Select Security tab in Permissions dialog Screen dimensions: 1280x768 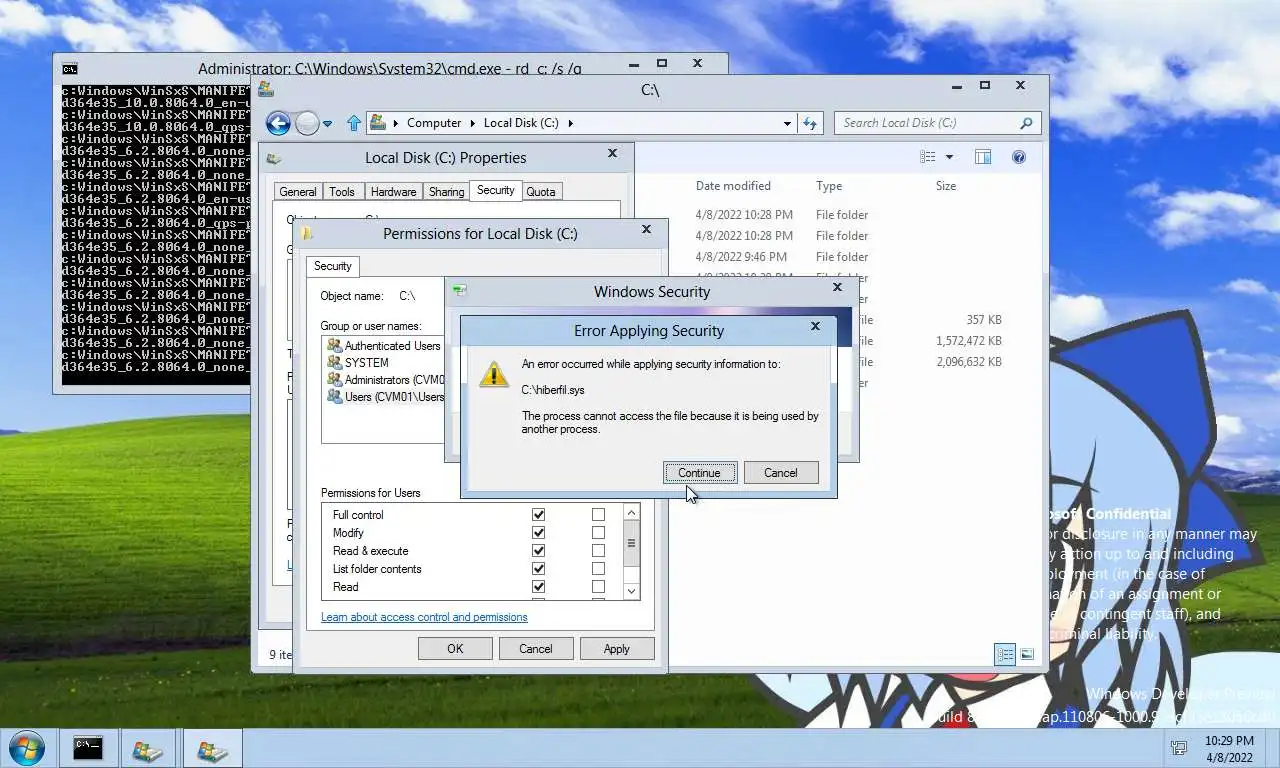click(333, 266)
